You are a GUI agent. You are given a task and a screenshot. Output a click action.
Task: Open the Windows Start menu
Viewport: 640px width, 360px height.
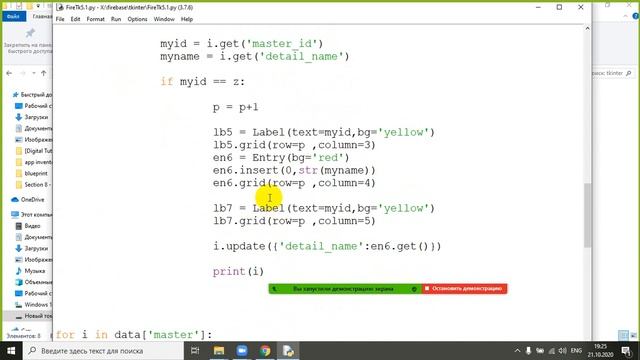click(11, 351)
